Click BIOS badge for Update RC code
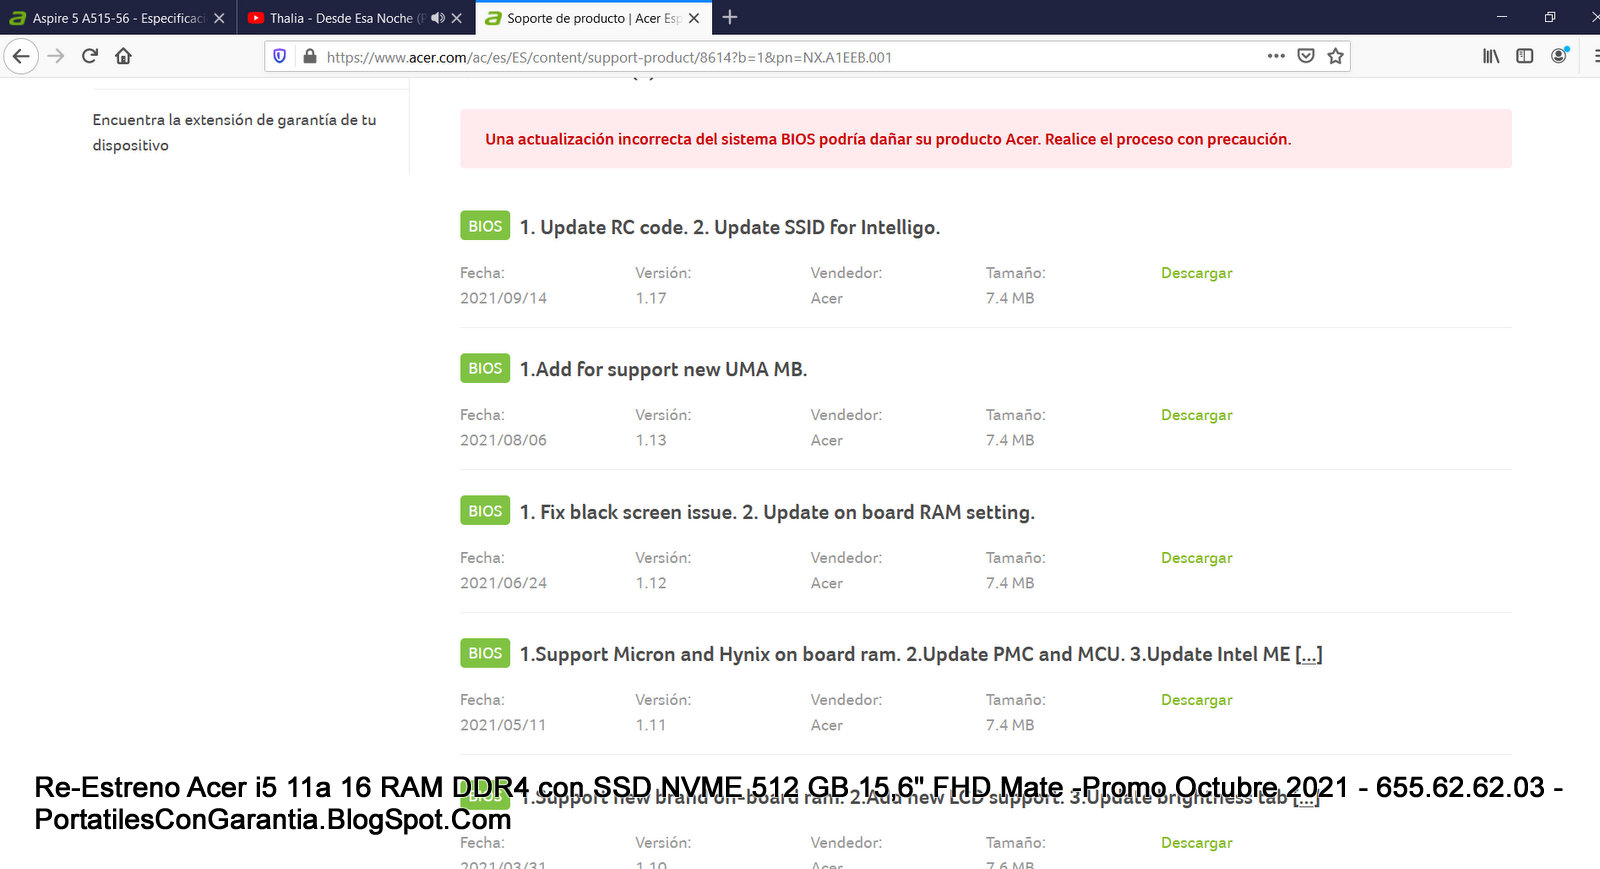Image resolution: width=1600 pixels, height=869 pixels. coord(485,226)
